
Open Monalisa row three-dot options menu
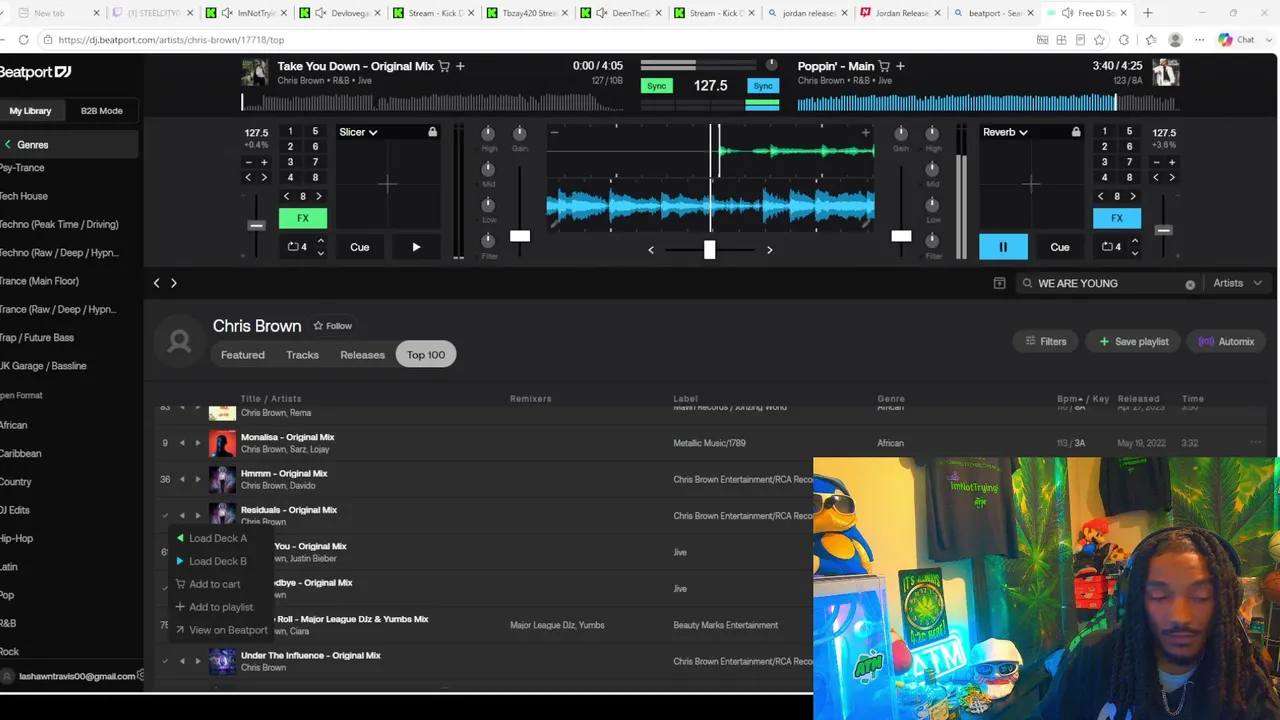pos(1255,443)
